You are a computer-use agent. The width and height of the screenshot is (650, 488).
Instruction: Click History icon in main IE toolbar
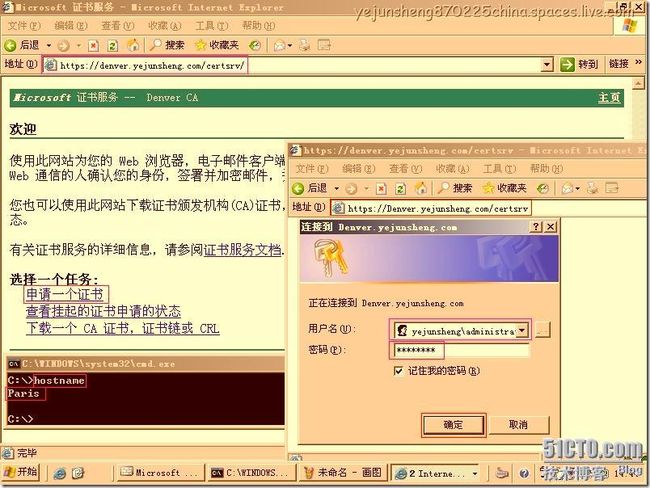click(x=255, y=45)
